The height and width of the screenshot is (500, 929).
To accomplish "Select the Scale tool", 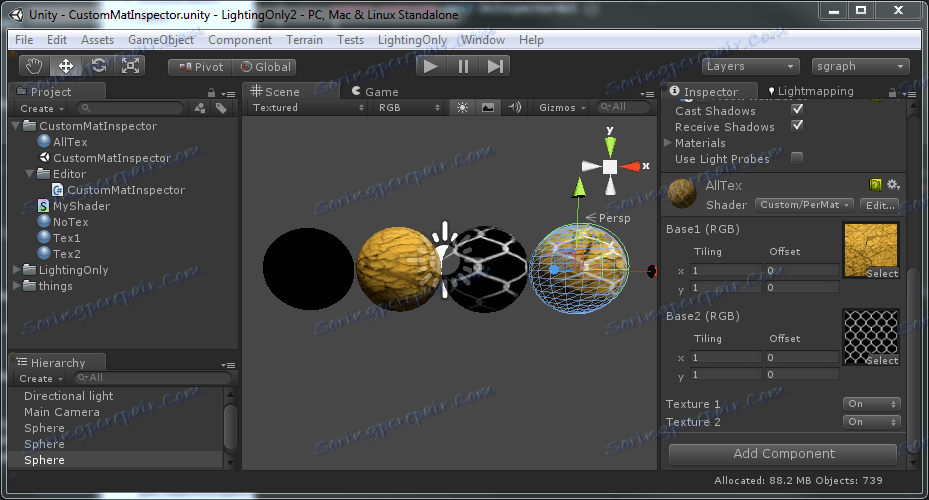I will click(x=130, y=66).
